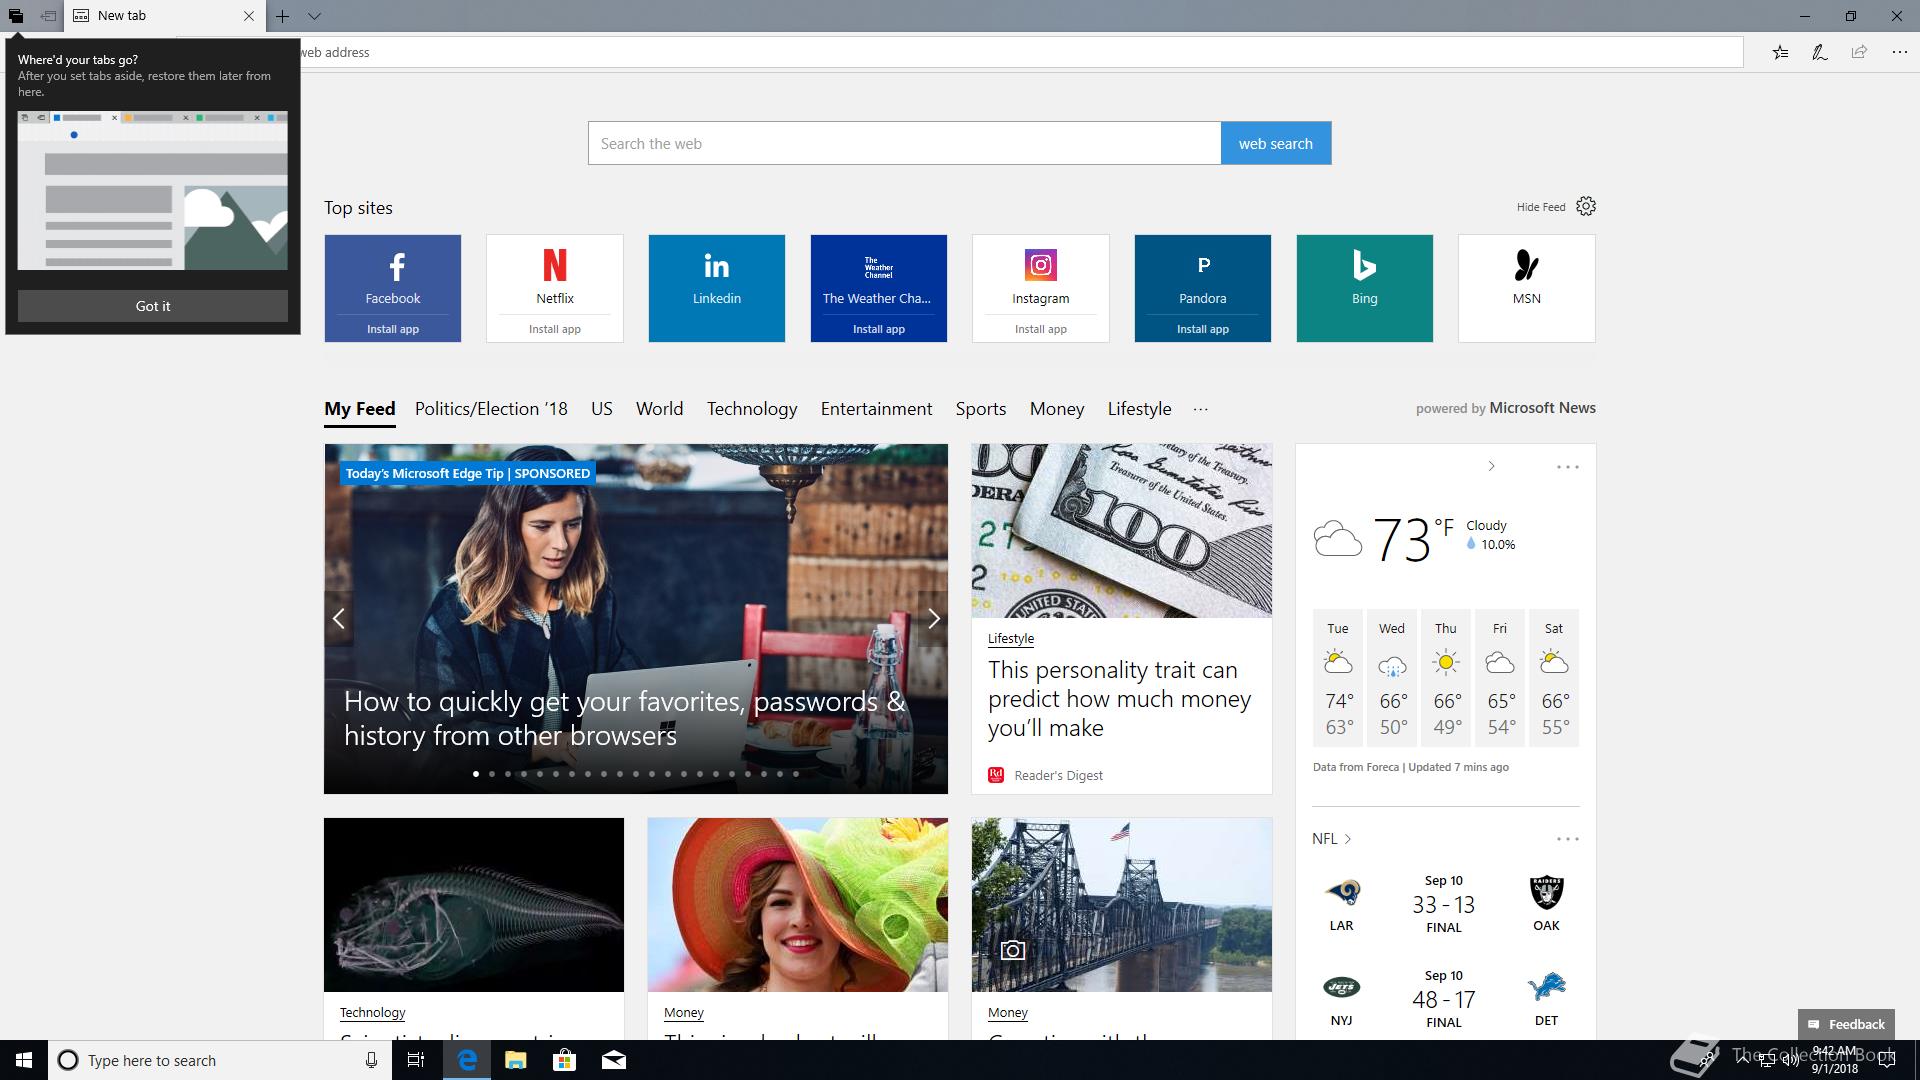Open the bridge photo gallery thumbnail
Image resolution: width=1920 pixels, height=1080 pixels.
(1122, 905)
